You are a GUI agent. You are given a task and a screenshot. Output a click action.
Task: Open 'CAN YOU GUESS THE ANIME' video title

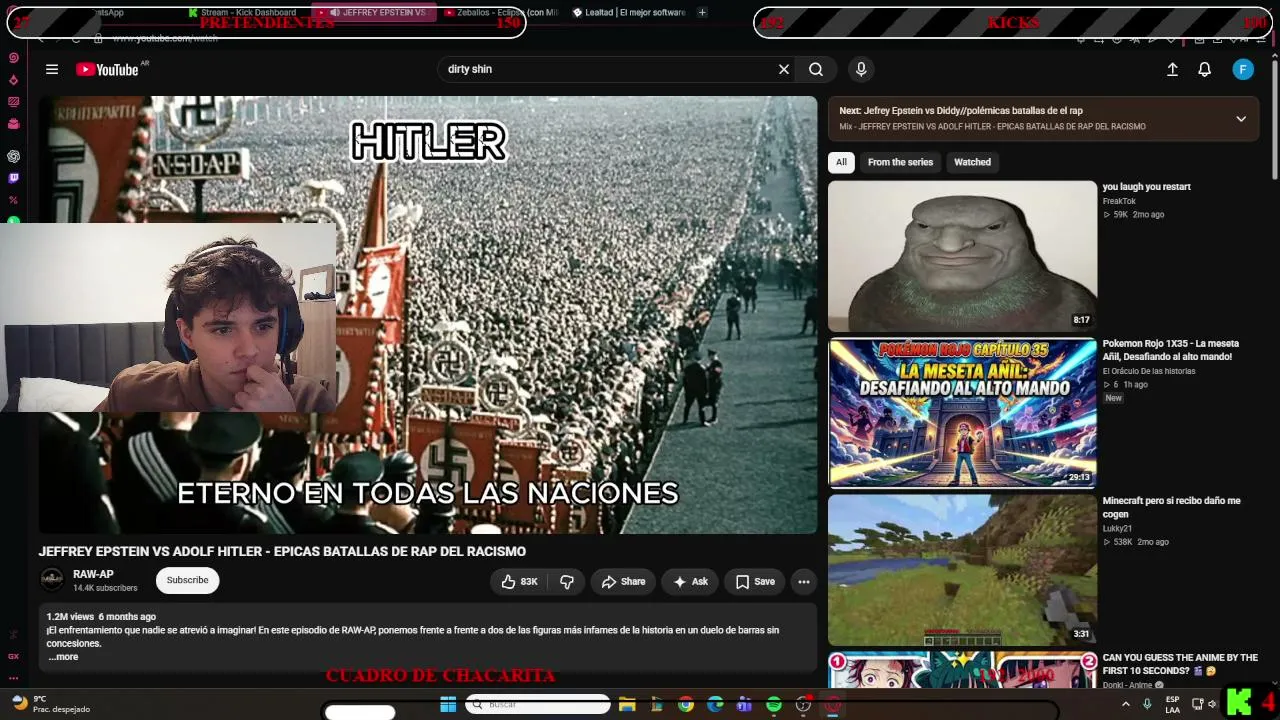(1180, 664)
